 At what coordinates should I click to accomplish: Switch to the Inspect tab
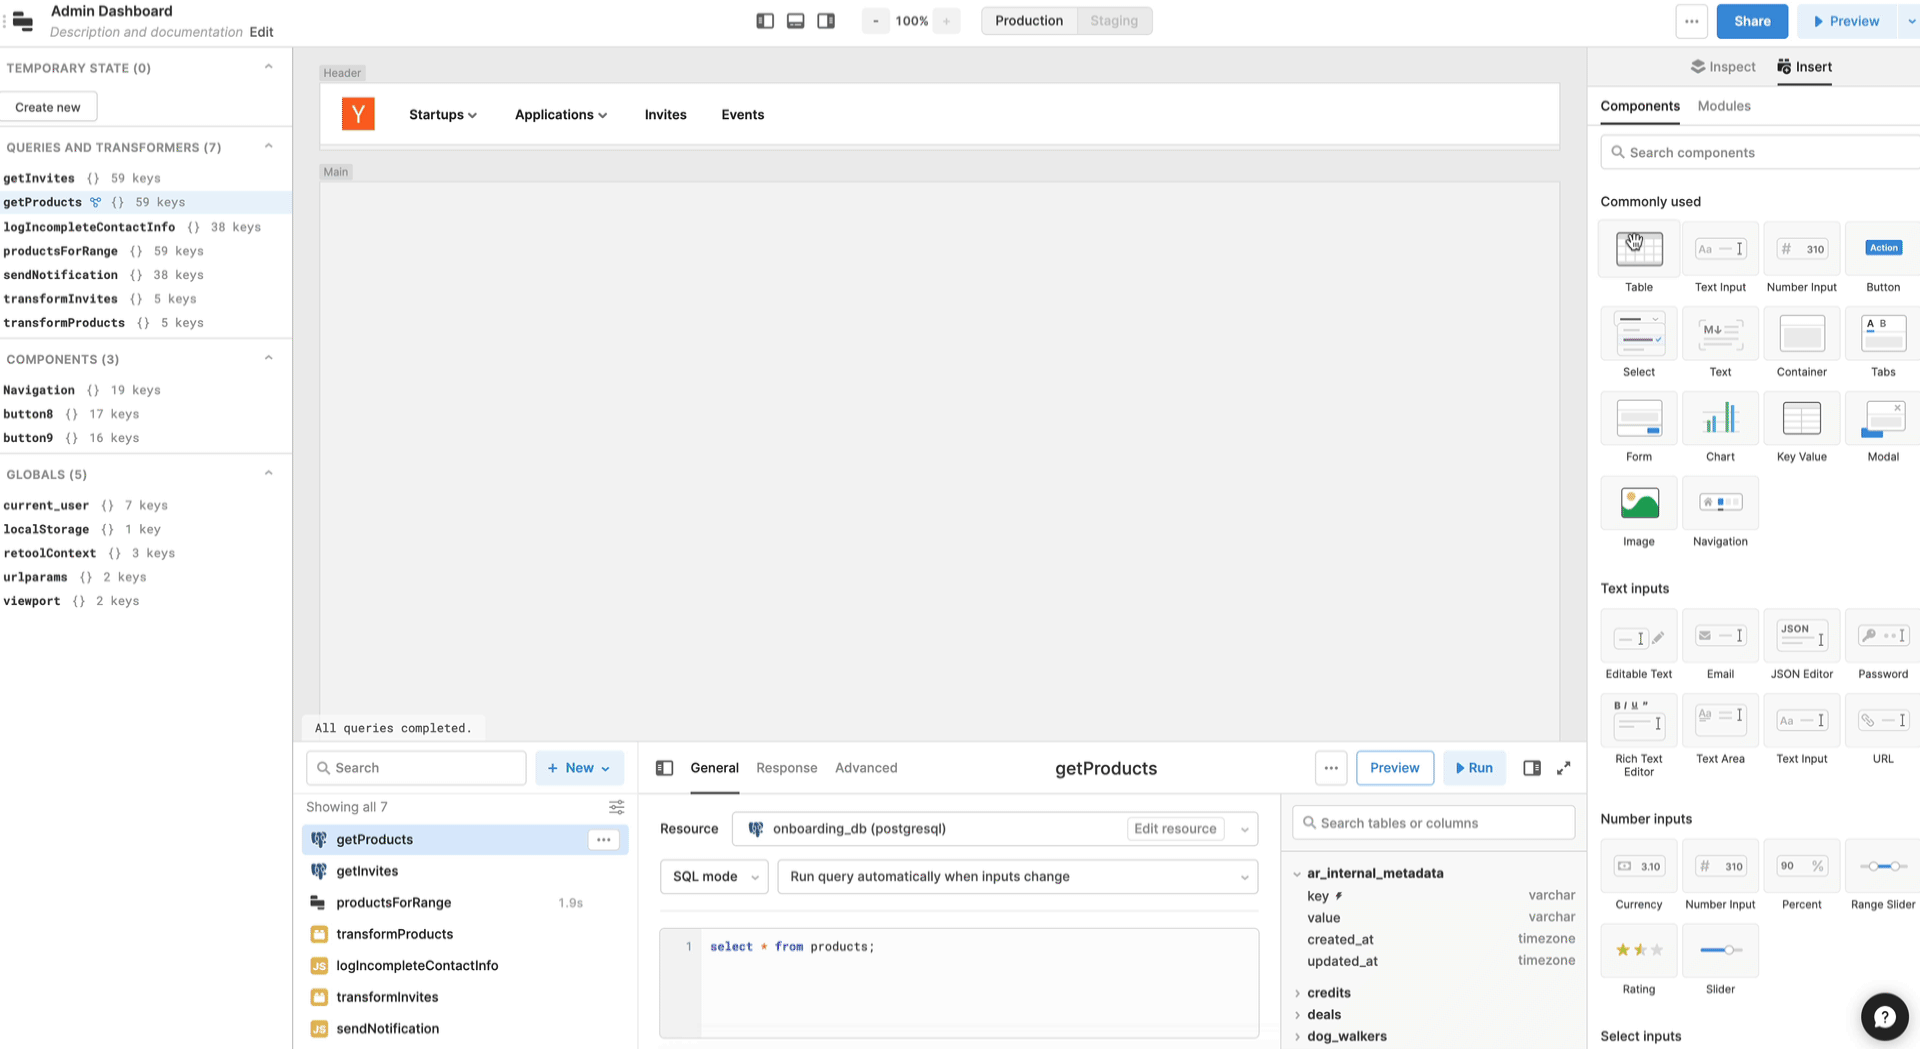(x=1723, y=67)
